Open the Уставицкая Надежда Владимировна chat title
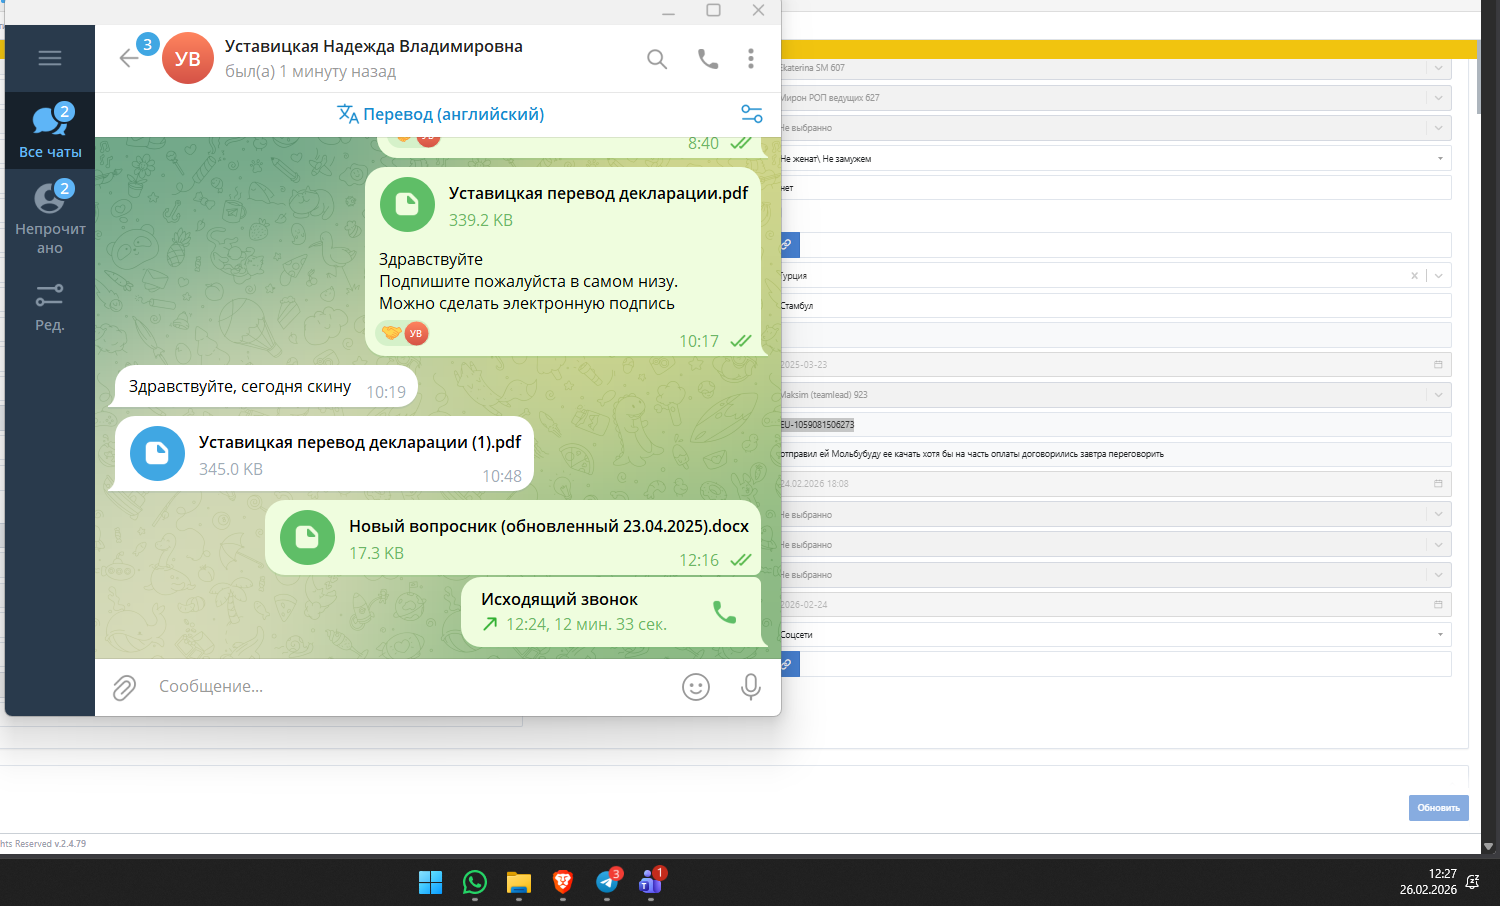The width and height of the screenshot is (1500, 906). tap(374, 46)
